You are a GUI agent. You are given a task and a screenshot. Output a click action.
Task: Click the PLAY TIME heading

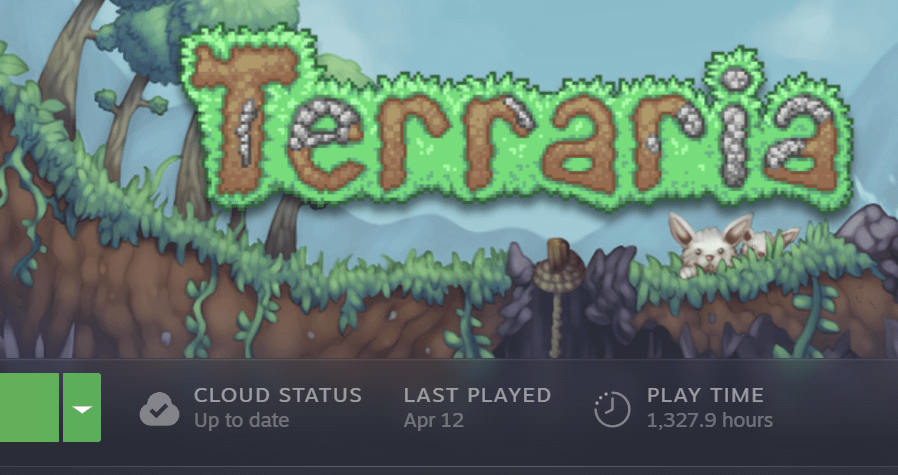(705, 395)
